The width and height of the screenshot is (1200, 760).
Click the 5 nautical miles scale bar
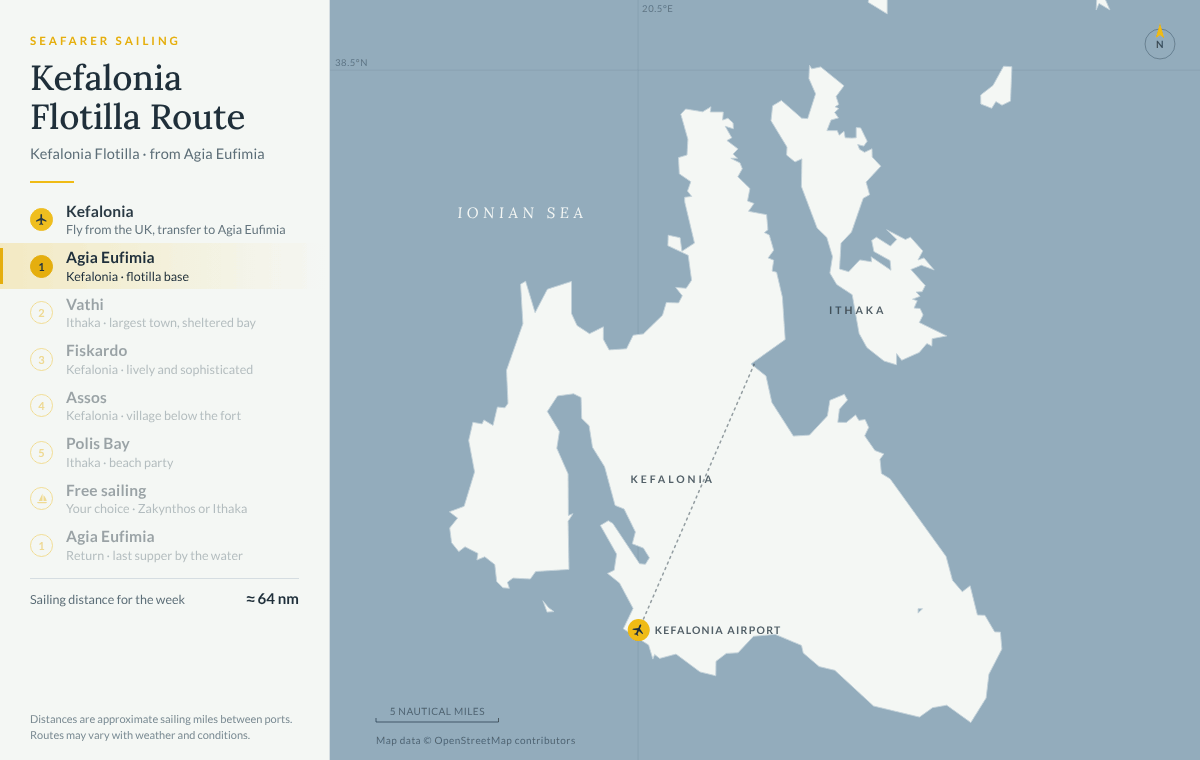pos(437,714)
